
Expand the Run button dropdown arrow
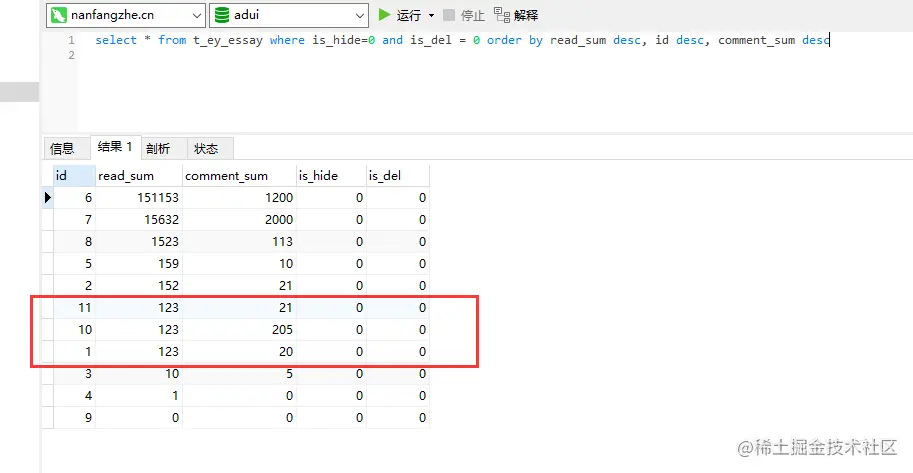(431, 15)
